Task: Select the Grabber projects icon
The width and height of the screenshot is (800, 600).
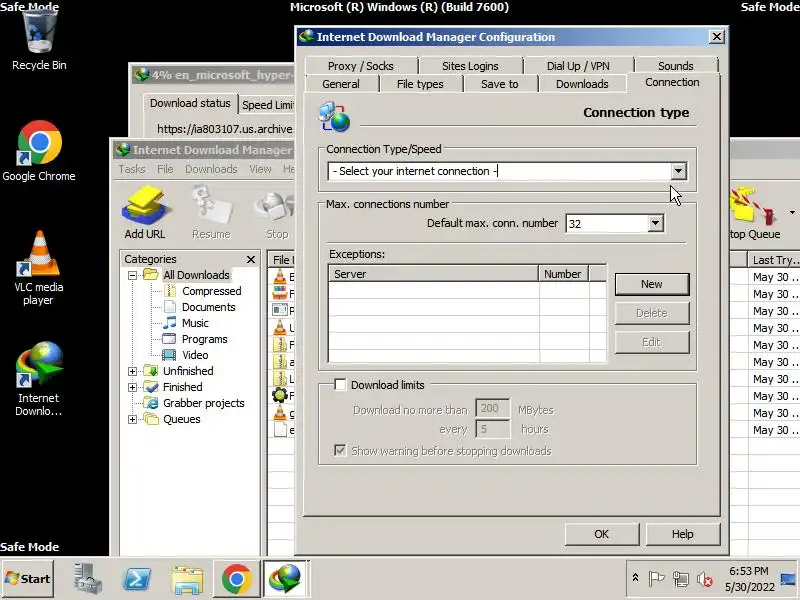Action: click(151, 403)
